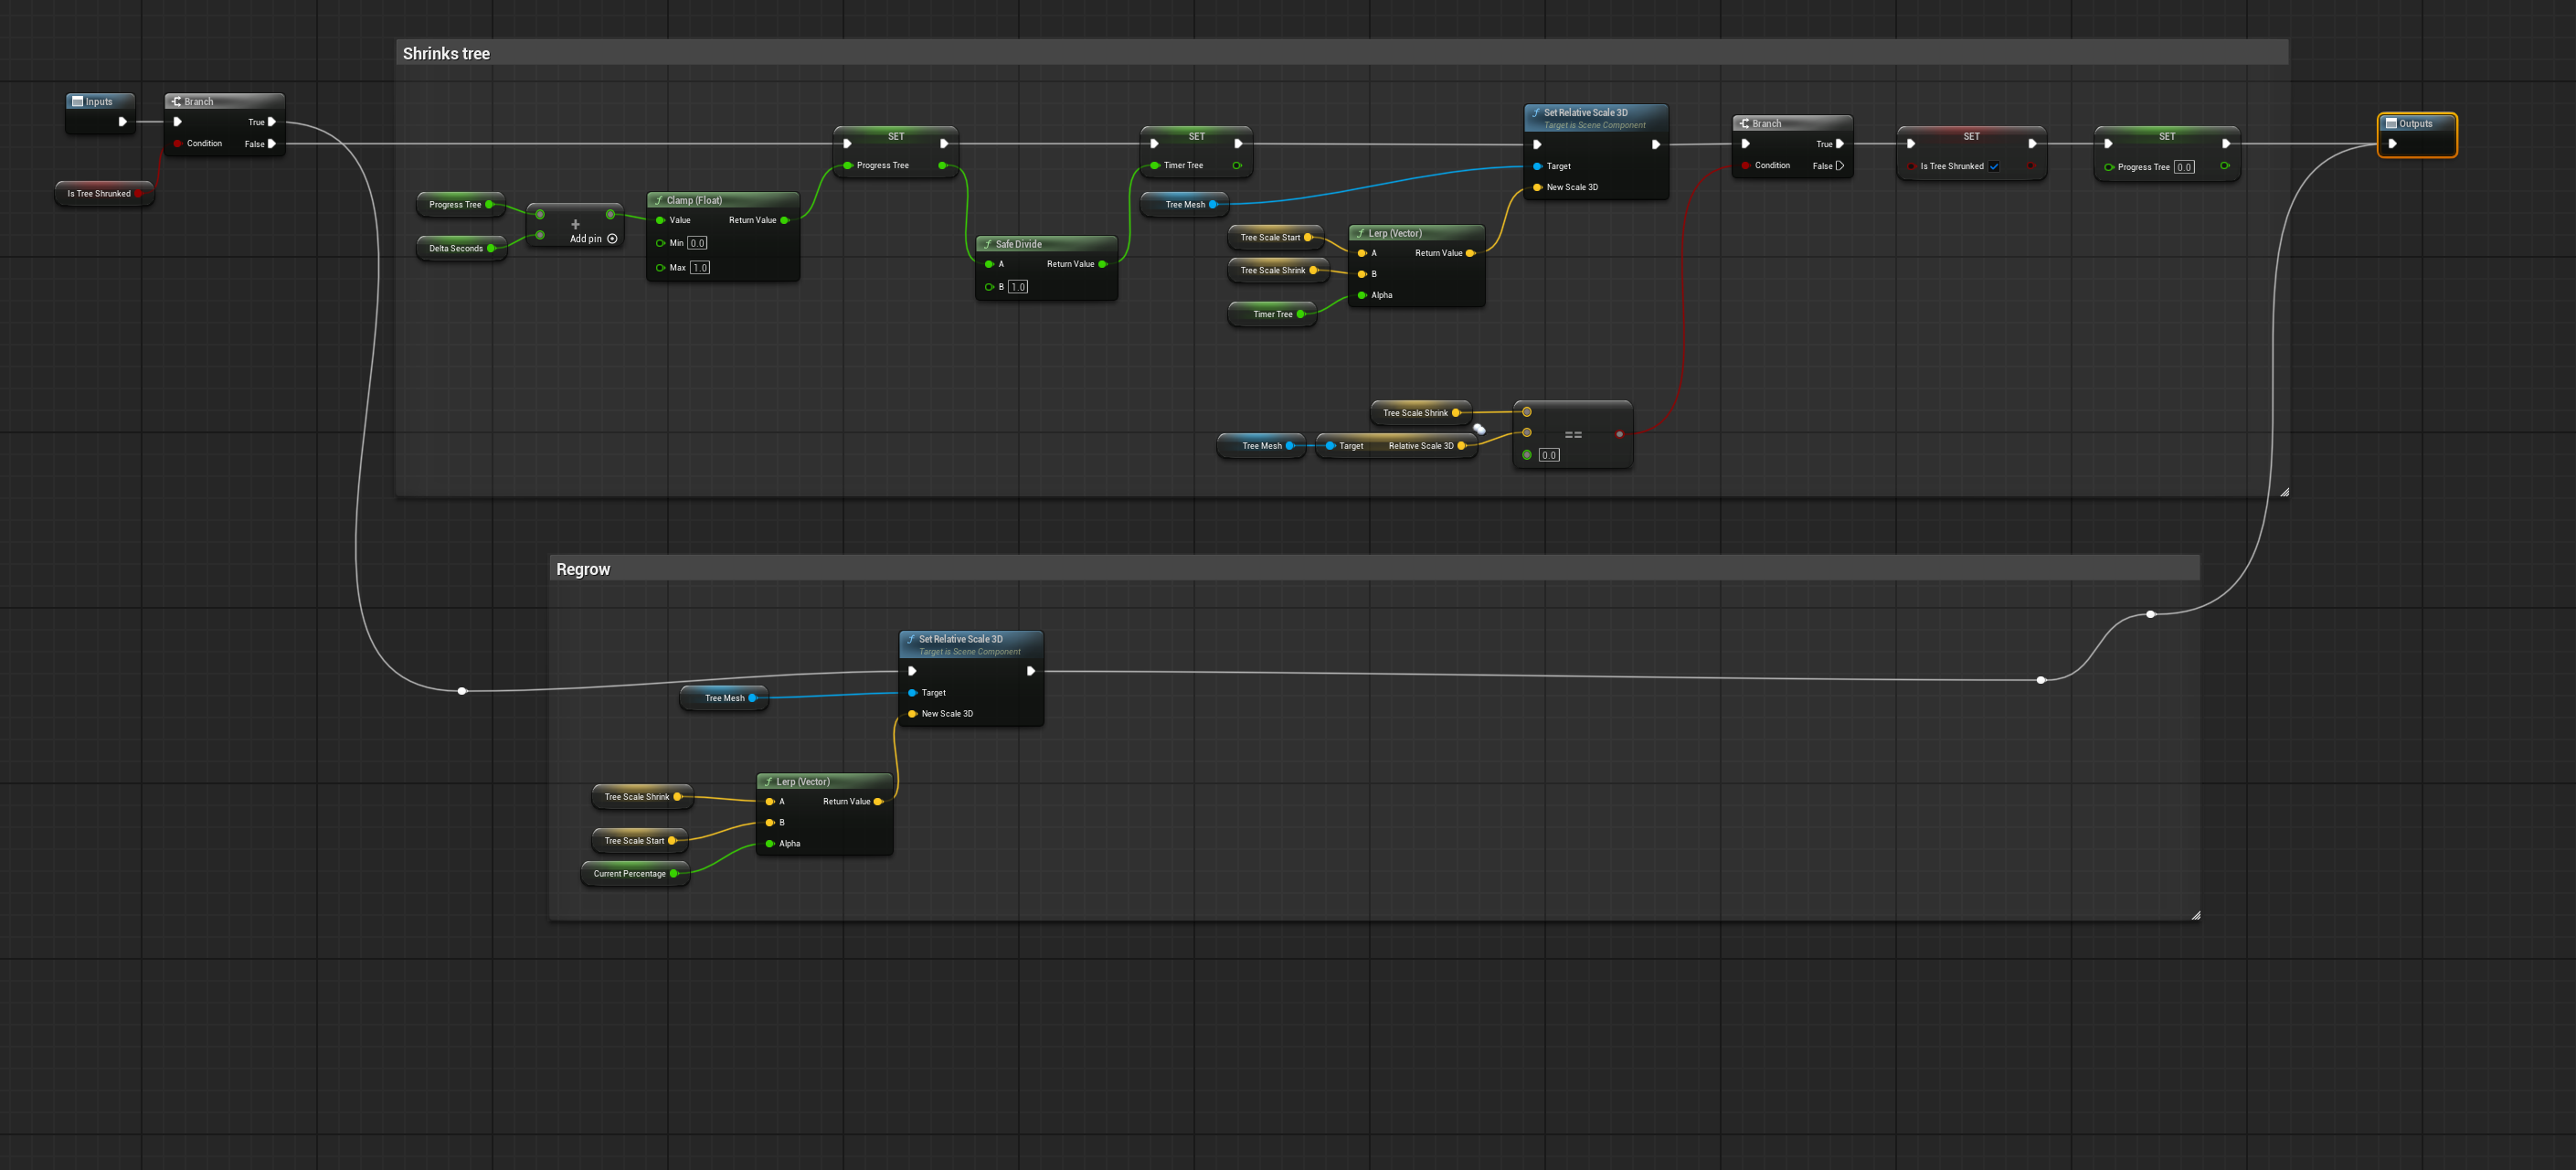This screenshot has height=1170, width=2576.
Task: Click the Set Relative Scale 3D icon under Regrow
Action: tap(910, 639)
